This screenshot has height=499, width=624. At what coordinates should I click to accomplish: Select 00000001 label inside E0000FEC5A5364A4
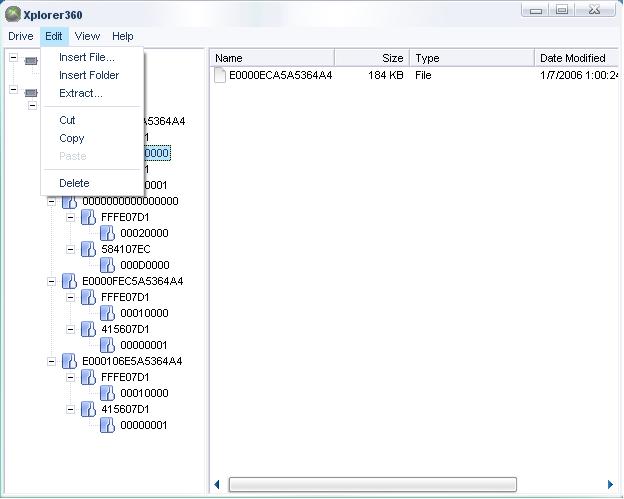click(144, 345)
